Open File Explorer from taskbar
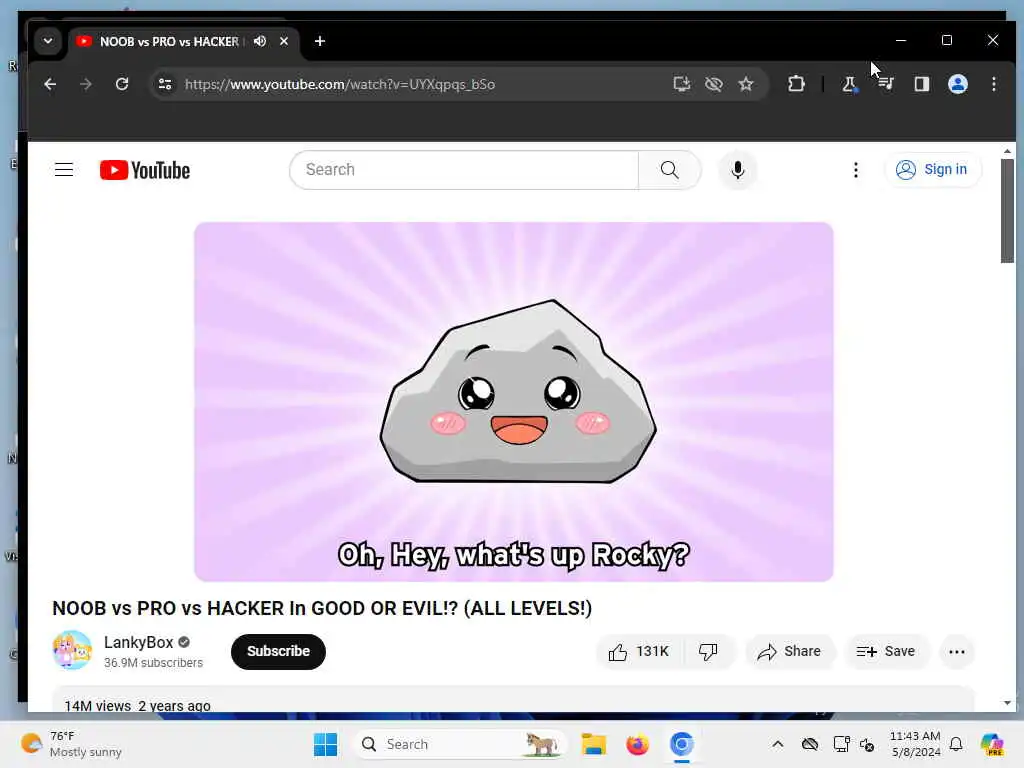 (x=594, y=744)
